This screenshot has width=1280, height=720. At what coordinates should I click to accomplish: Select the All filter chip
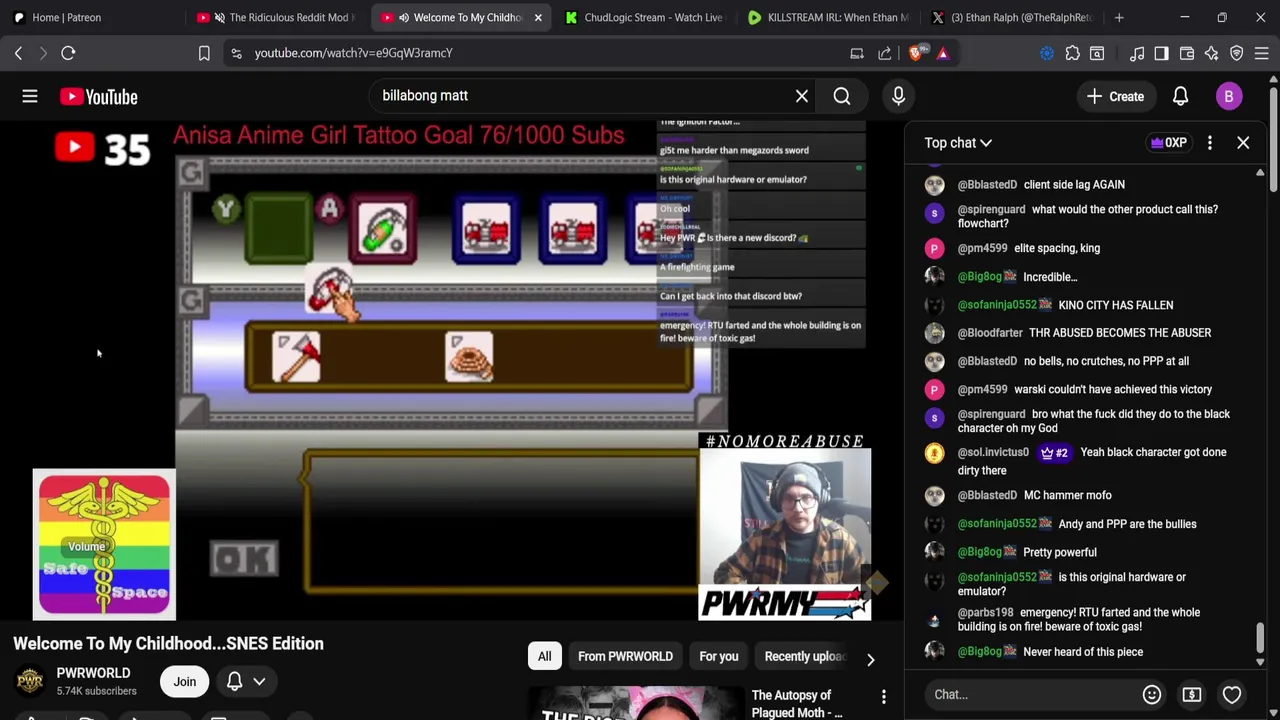click(544, 656)
